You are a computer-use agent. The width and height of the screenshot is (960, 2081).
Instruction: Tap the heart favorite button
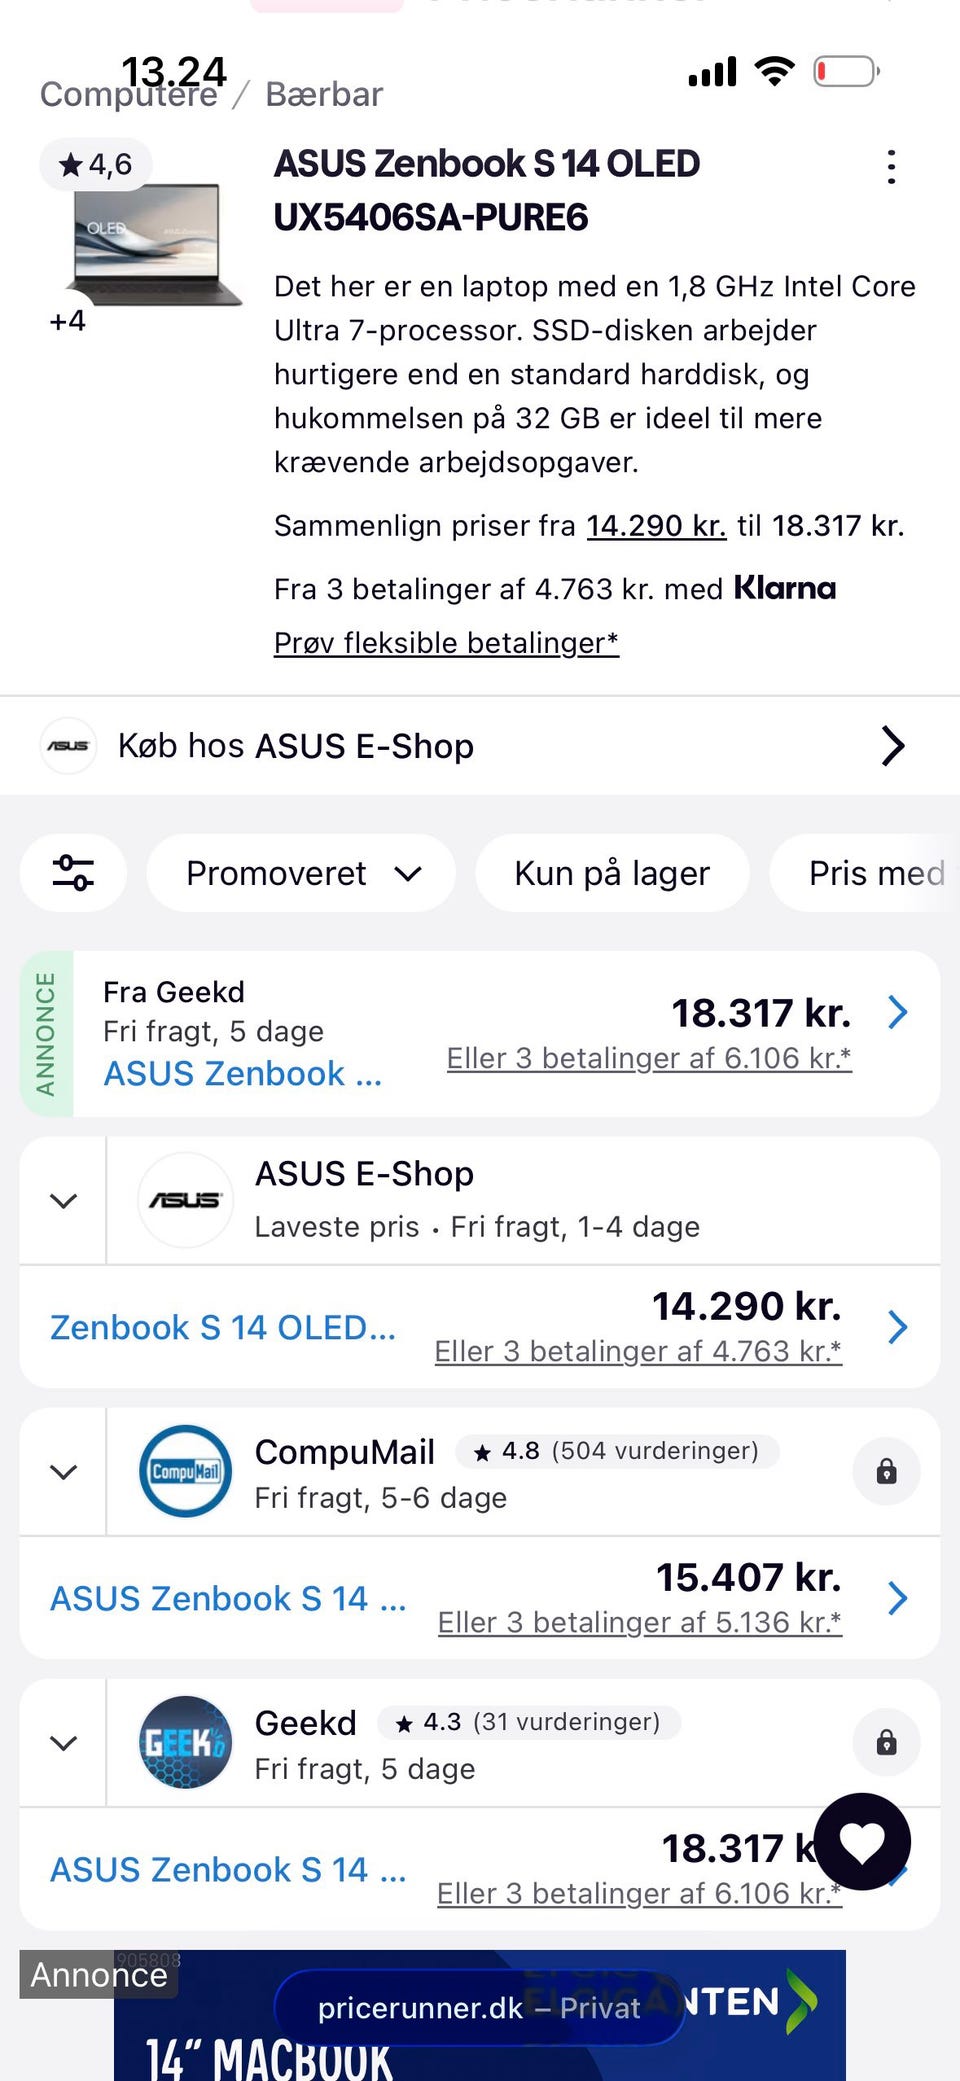862,1841
